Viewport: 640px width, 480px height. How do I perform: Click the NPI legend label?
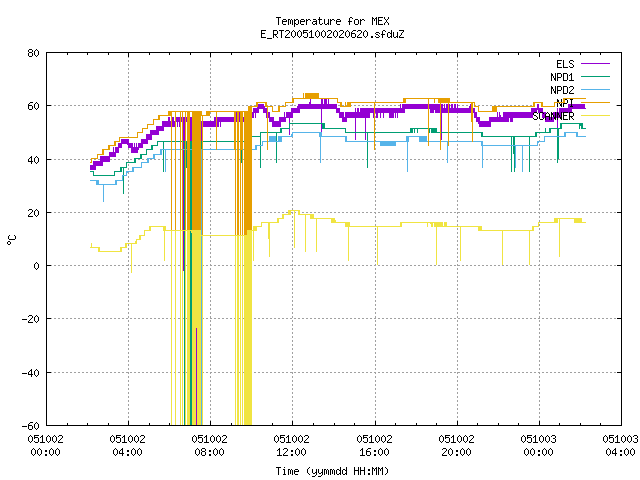pos(565,103)
